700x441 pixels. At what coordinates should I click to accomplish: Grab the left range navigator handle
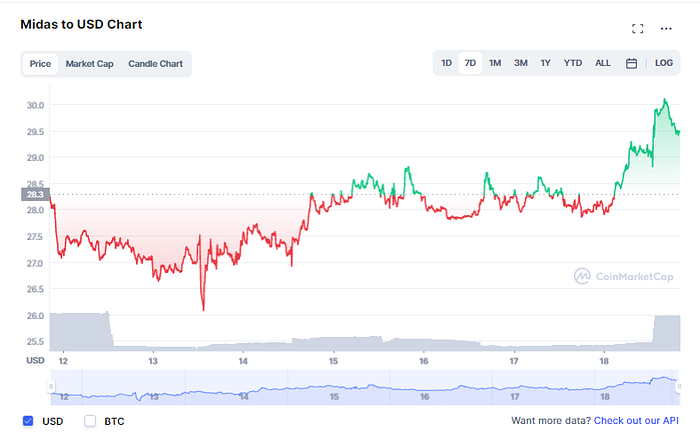51,386
